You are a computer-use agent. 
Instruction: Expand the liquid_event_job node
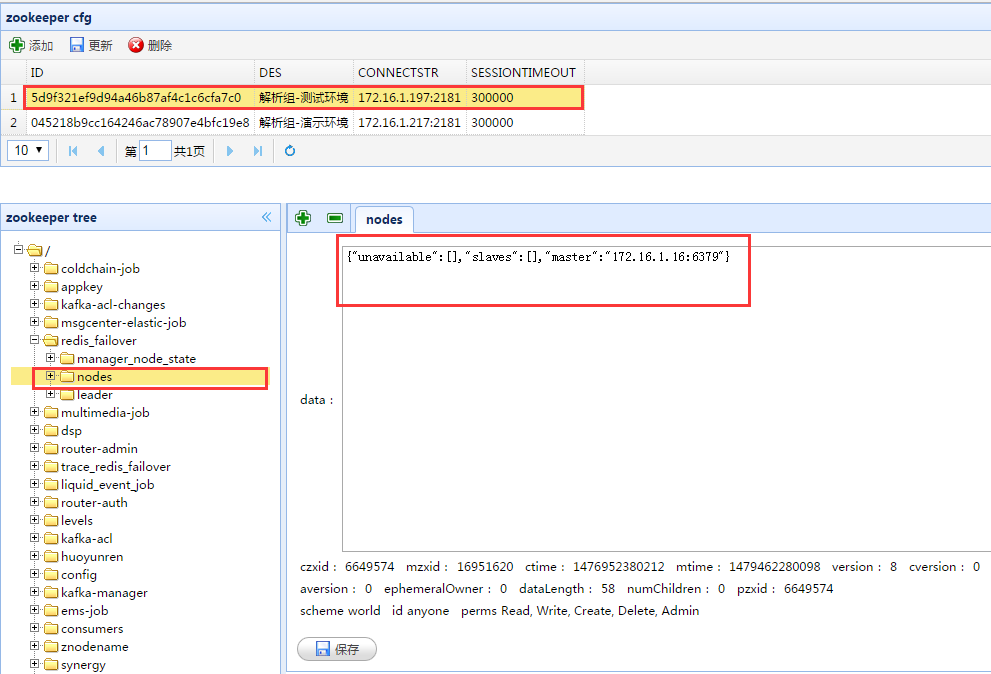(x=35, y=484)
